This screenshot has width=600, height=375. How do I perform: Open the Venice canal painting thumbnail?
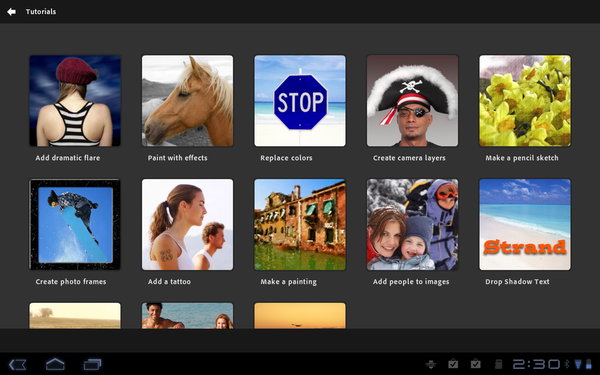300,225
